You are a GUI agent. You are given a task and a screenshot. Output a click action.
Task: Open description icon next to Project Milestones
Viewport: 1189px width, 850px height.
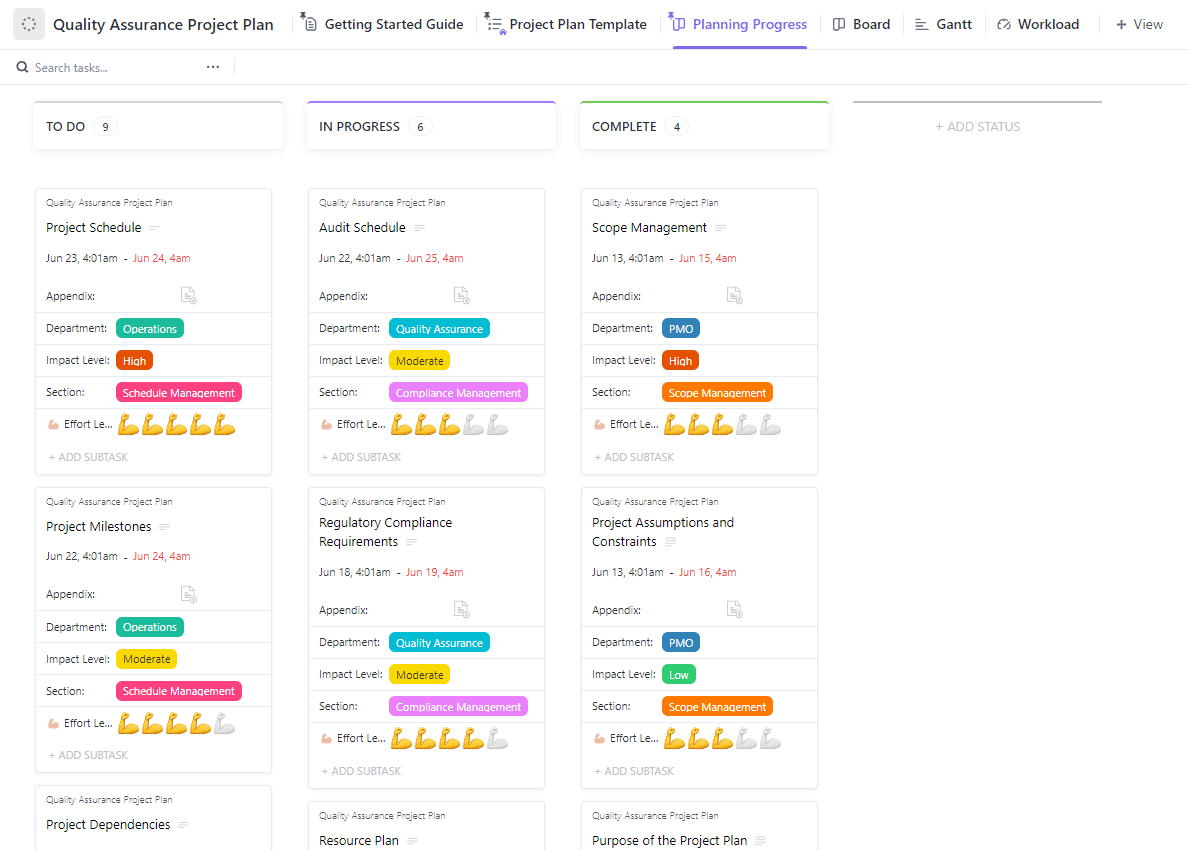pos(165,527)
